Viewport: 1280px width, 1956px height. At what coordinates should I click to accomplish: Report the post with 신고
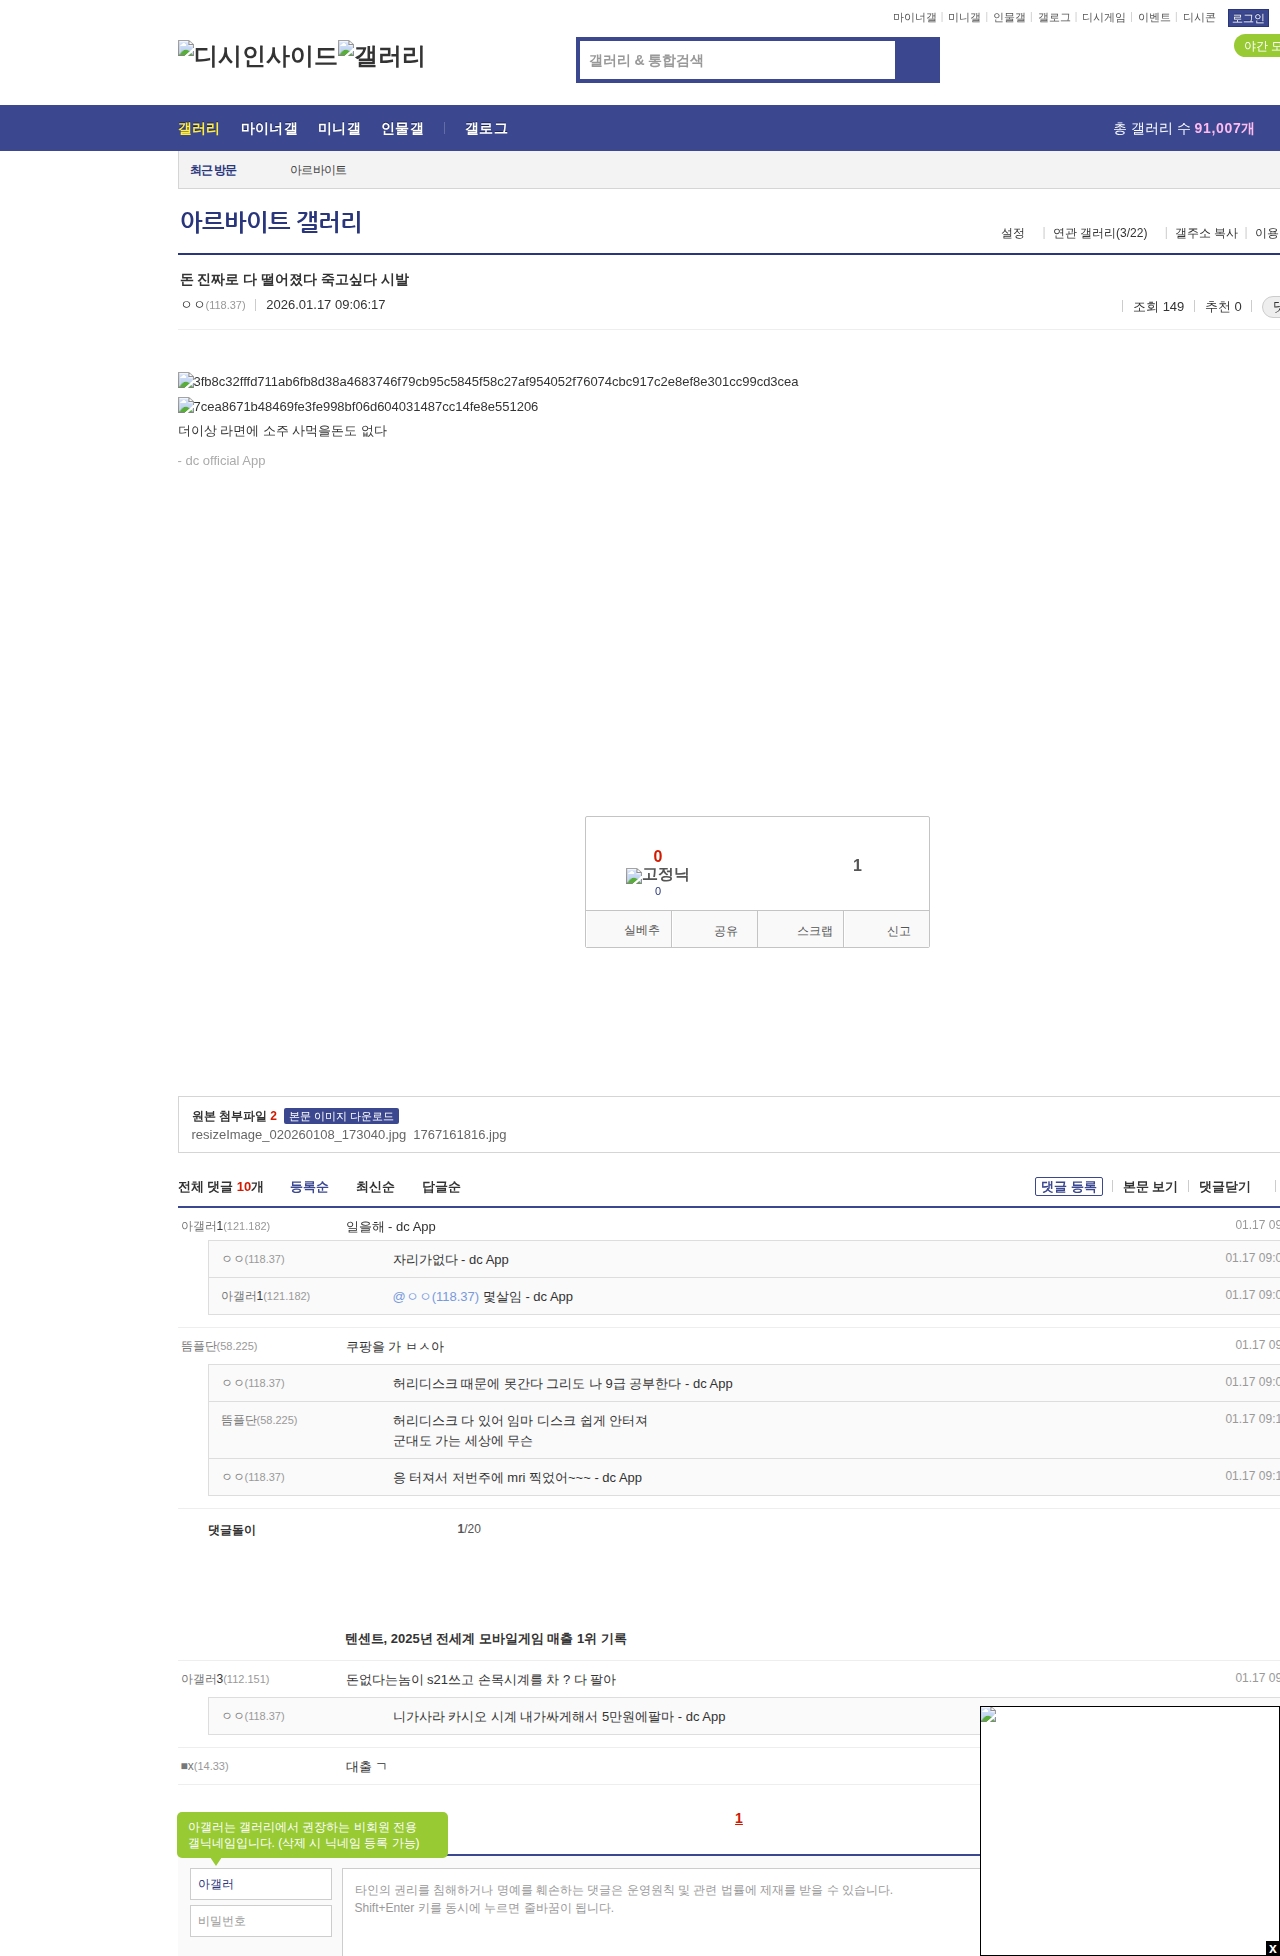point(887,929)
